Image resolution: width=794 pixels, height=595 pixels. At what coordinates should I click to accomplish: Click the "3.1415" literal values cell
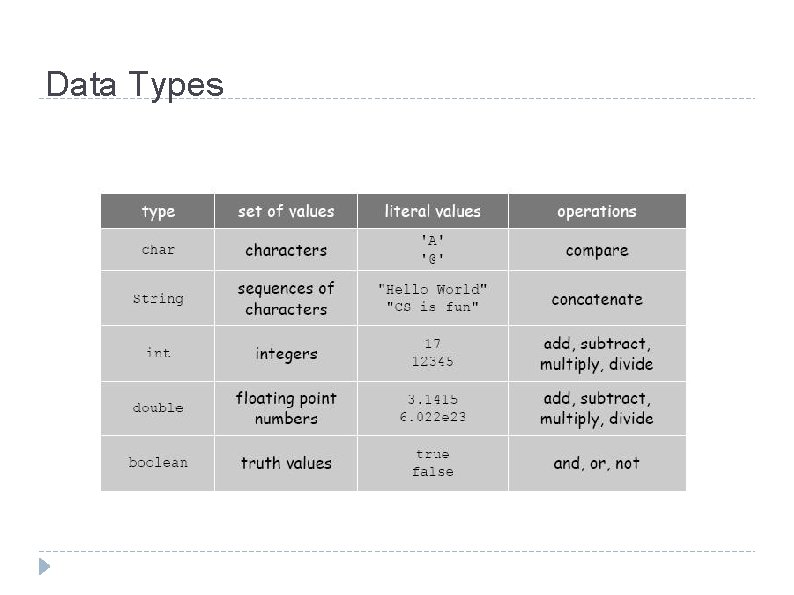432,408
